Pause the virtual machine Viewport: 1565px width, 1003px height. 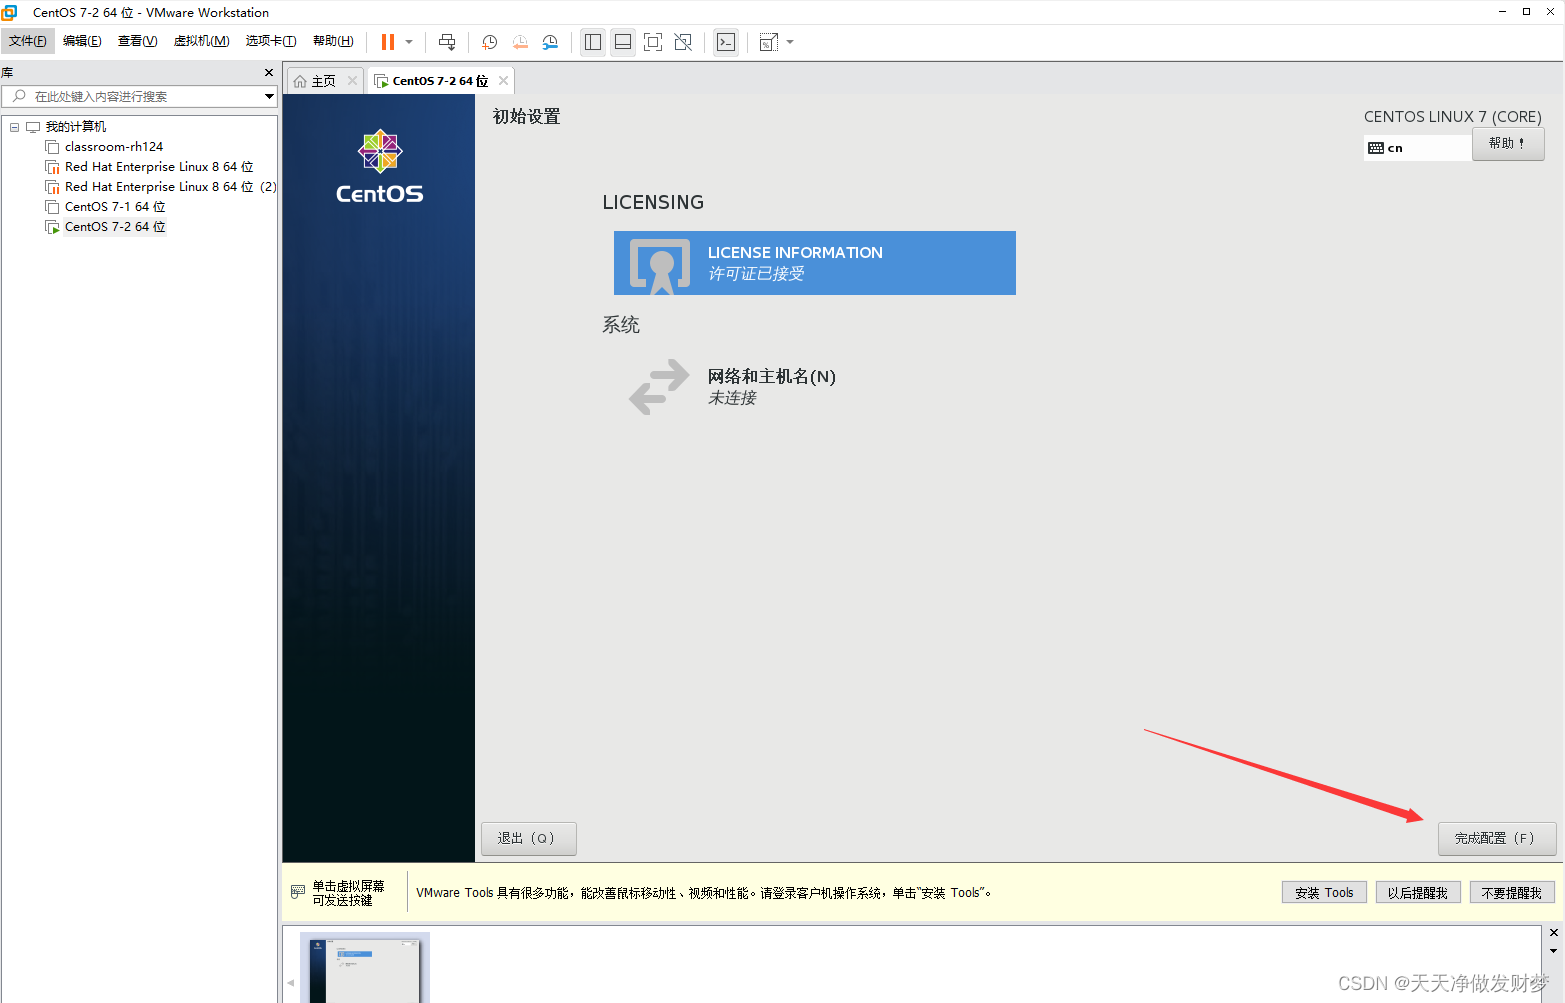click(x=388, y=42)
